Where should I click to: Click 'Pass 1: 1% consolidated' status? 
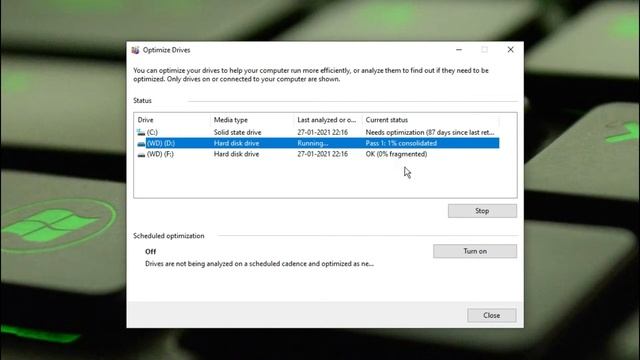(401, 143)
